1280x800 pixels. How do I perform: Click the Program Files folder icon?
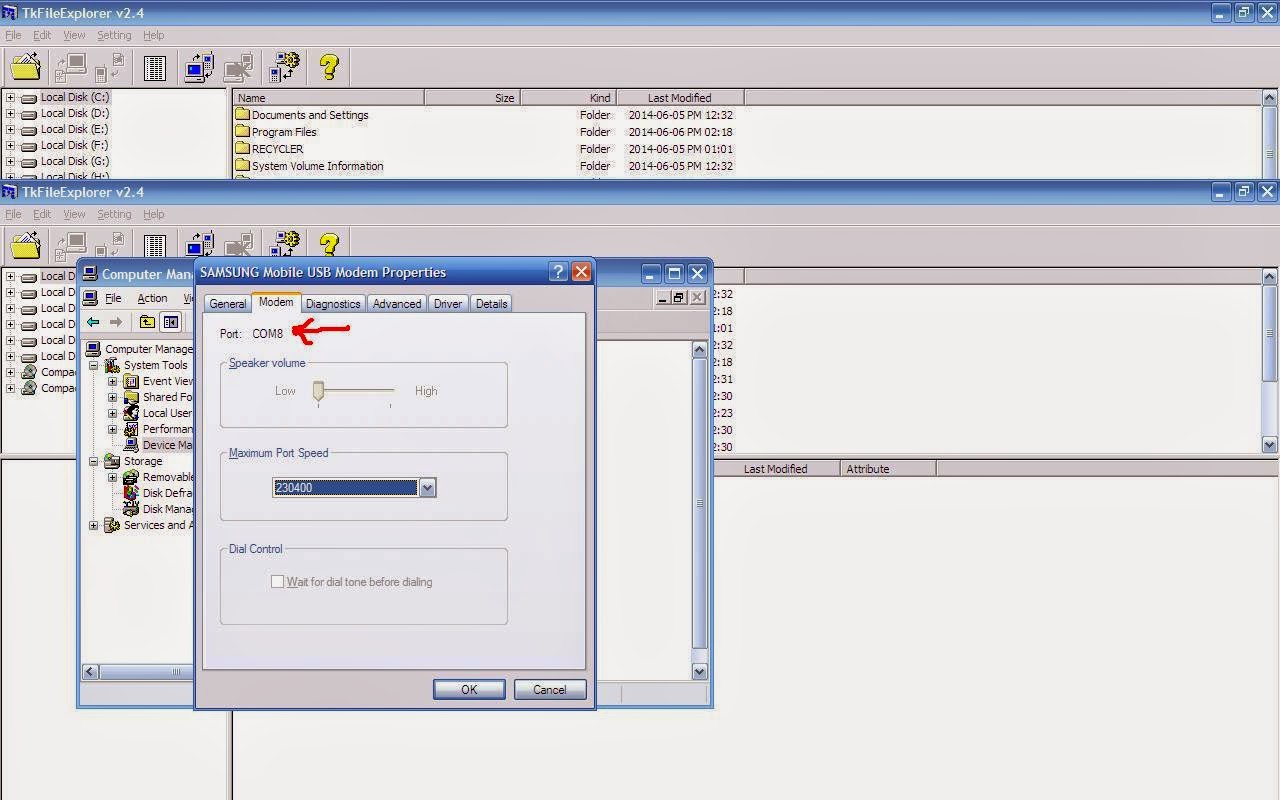tap(242, 132)
